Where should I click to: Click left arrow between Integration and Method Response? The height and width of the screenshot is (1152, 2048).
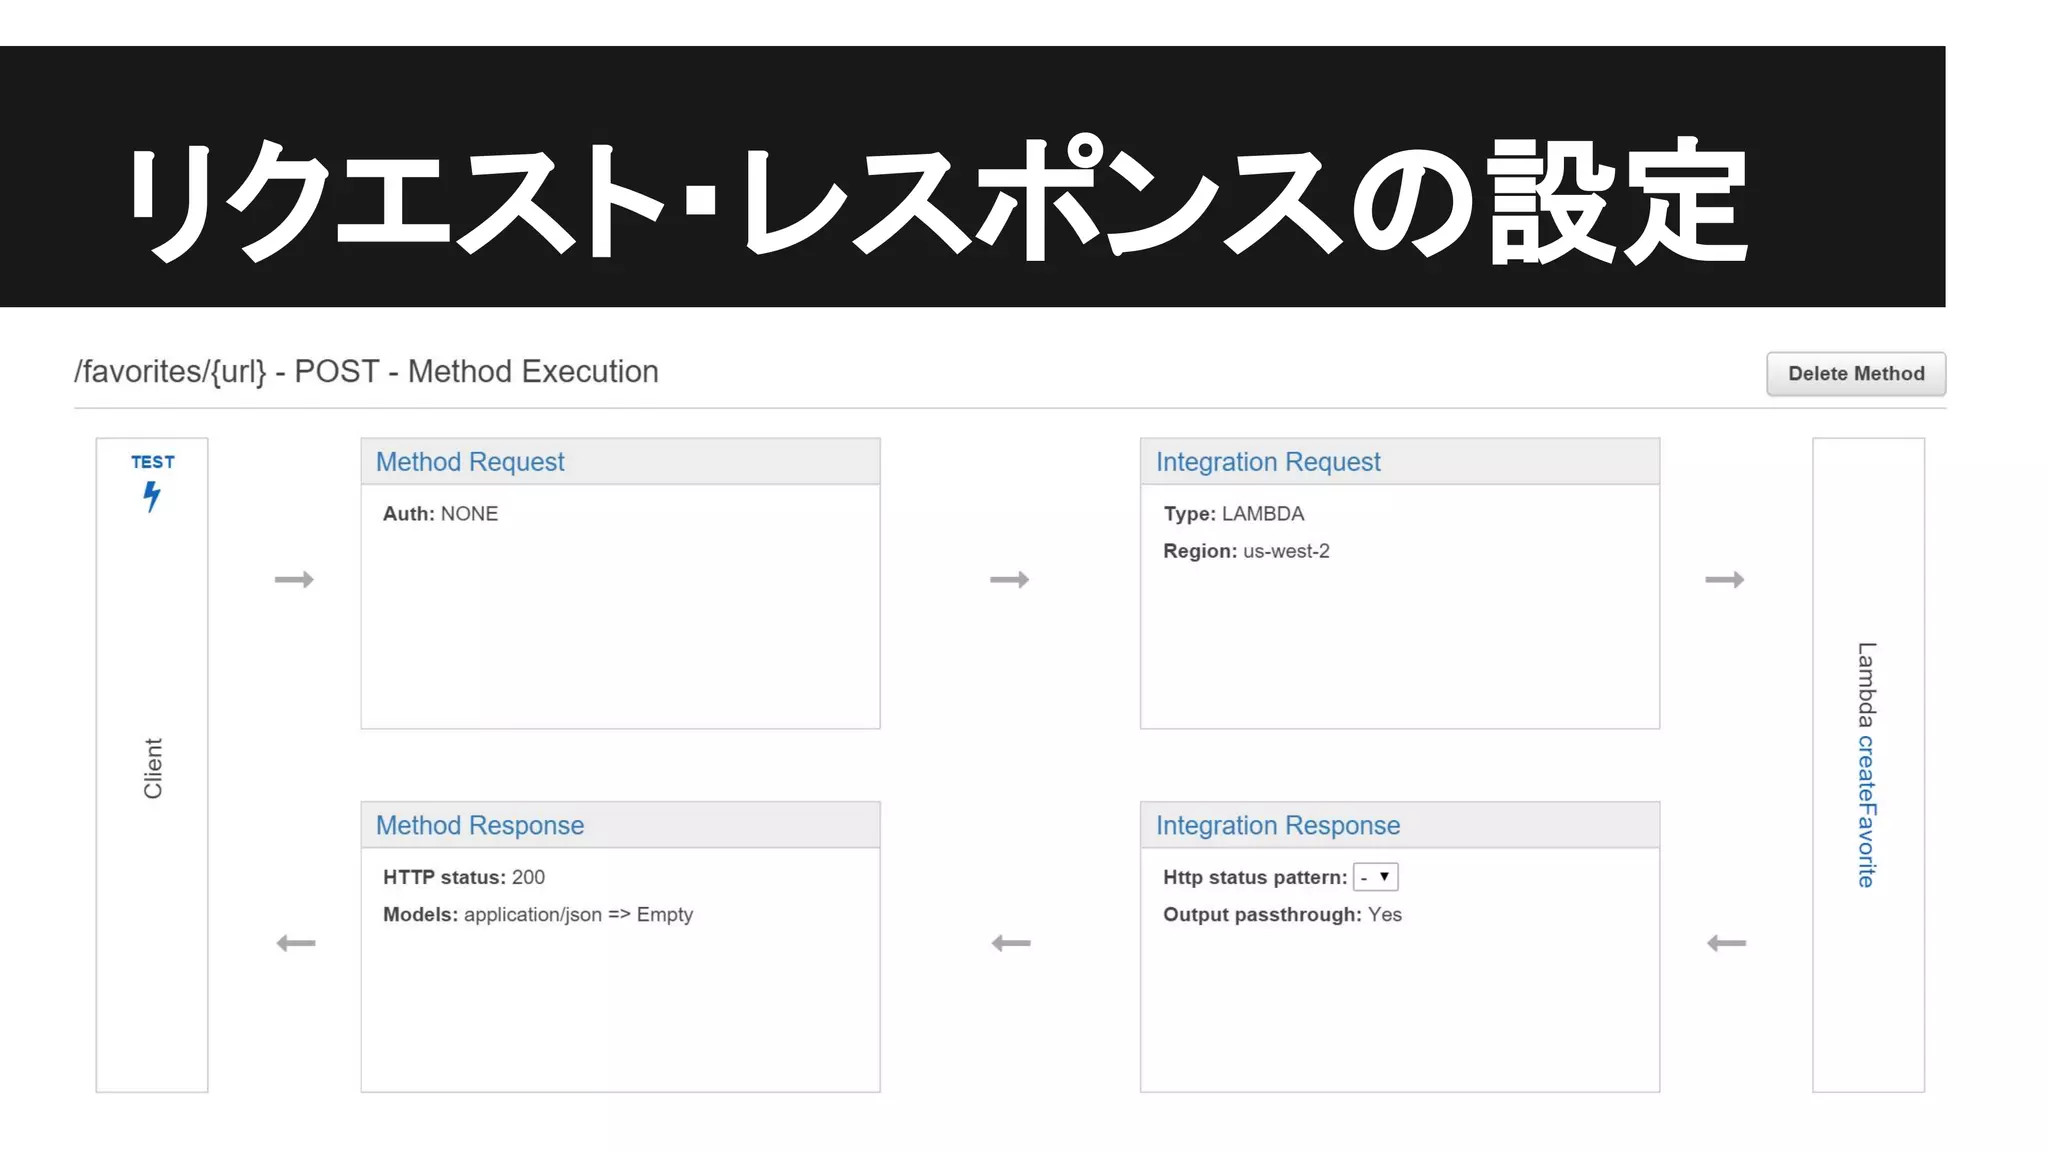1010,943
